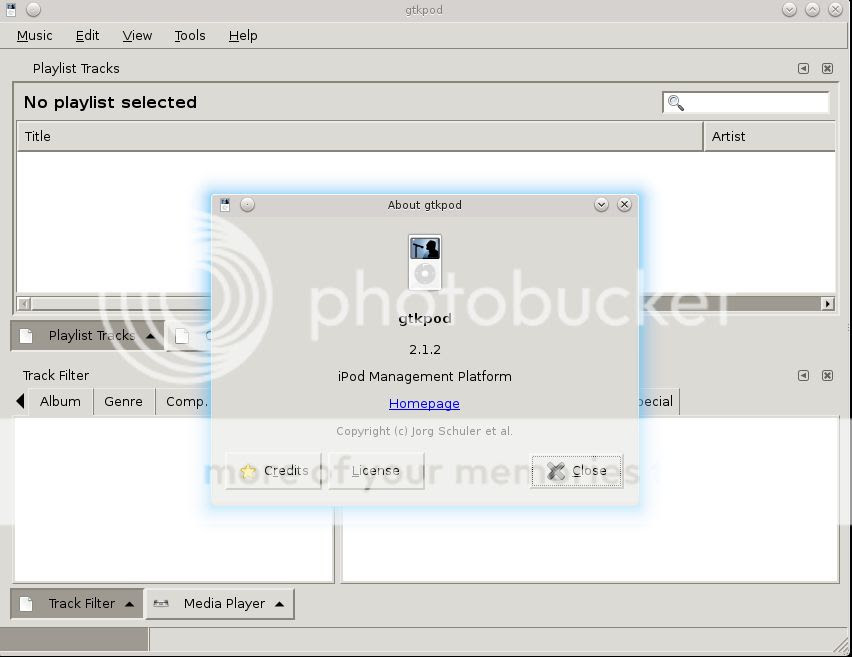Screen dimensions: 852x657
Task: Sort tracks by Artist column header
Action: point(769,136)
